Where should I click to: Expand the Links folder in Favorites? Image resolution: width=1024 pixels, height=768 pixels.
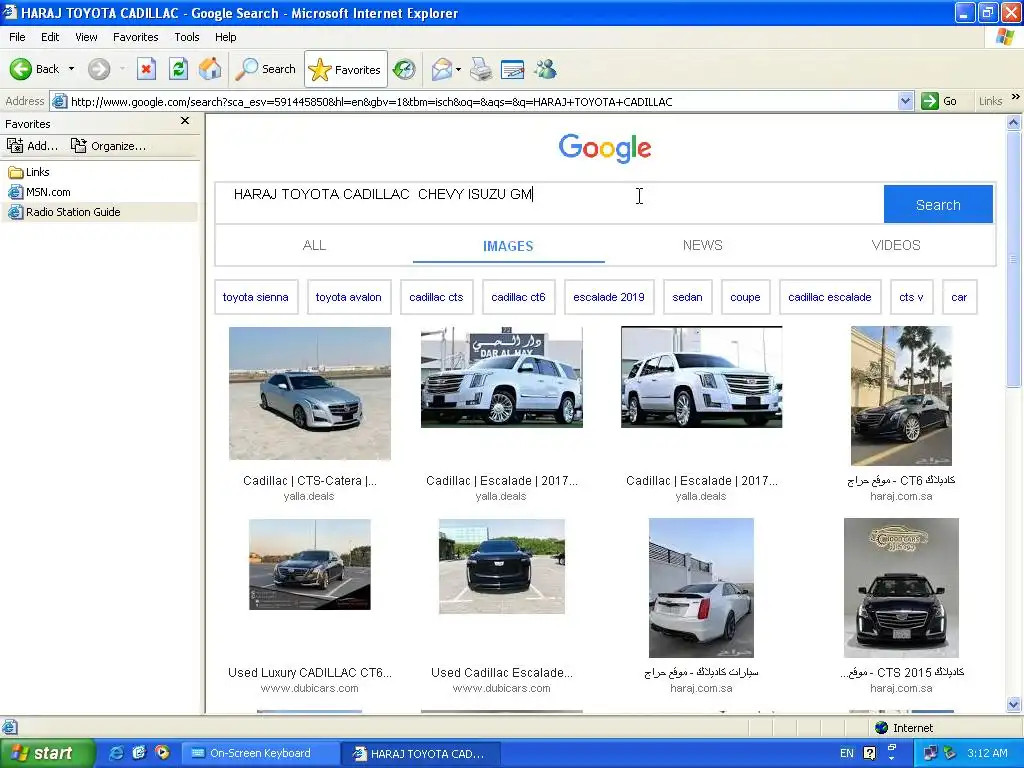[29, 172]
